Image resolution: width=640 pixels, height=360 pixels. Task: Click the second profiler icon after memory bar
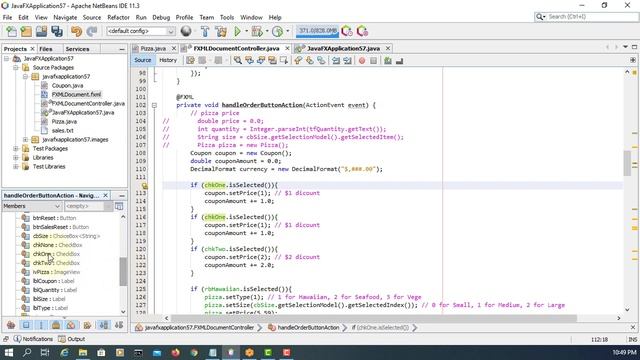[x=362, y=31]
